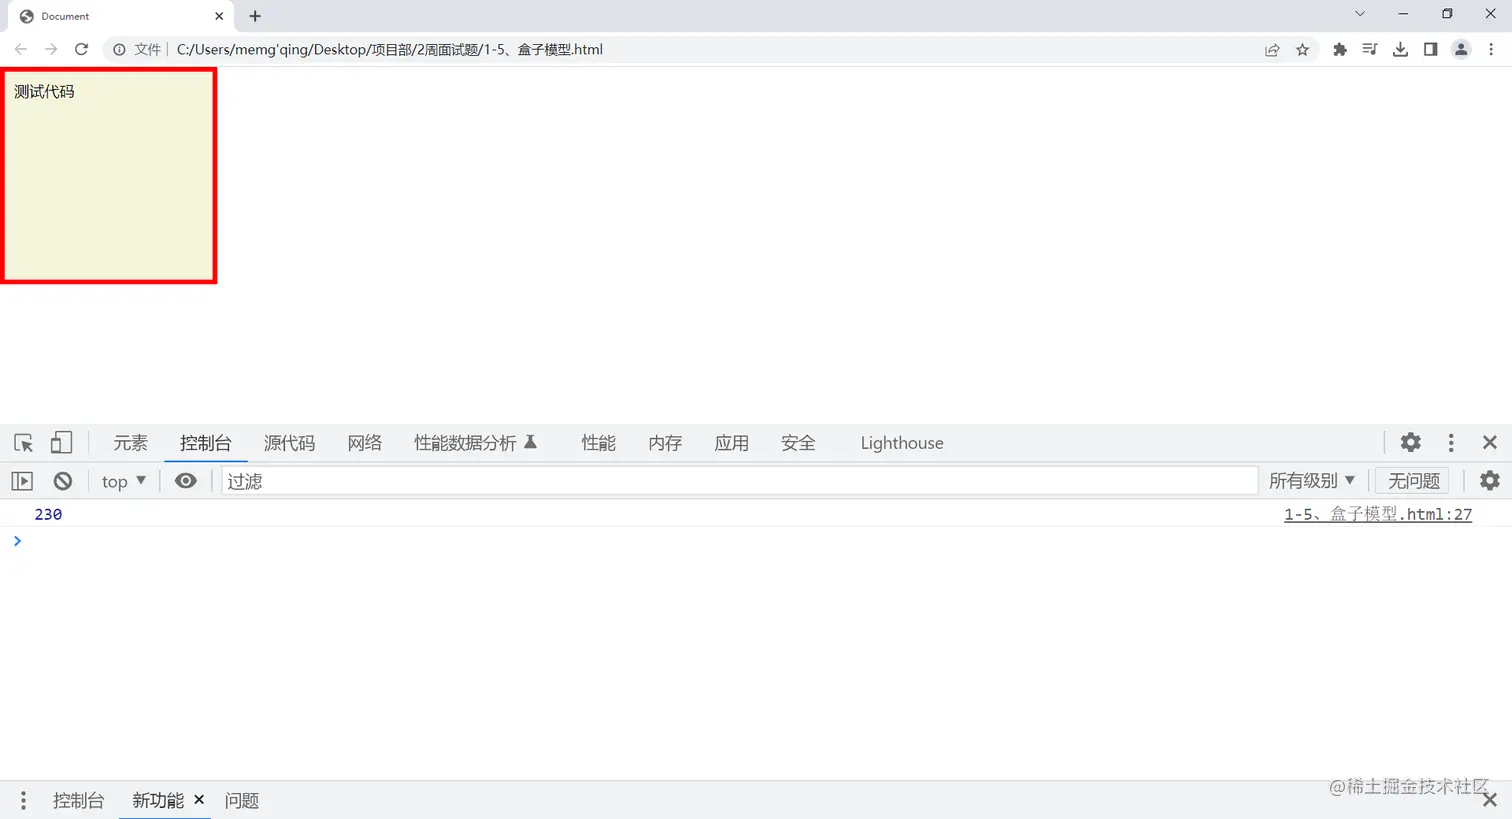Switch to the 内存 tab

(665, 443)
